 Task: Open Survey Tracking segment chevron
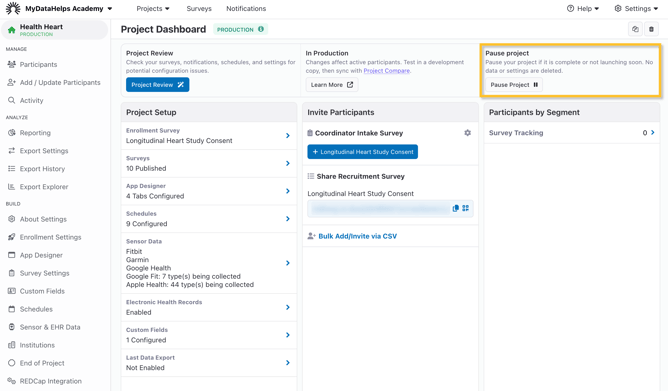pyautogui.click(x=653, y=132)
